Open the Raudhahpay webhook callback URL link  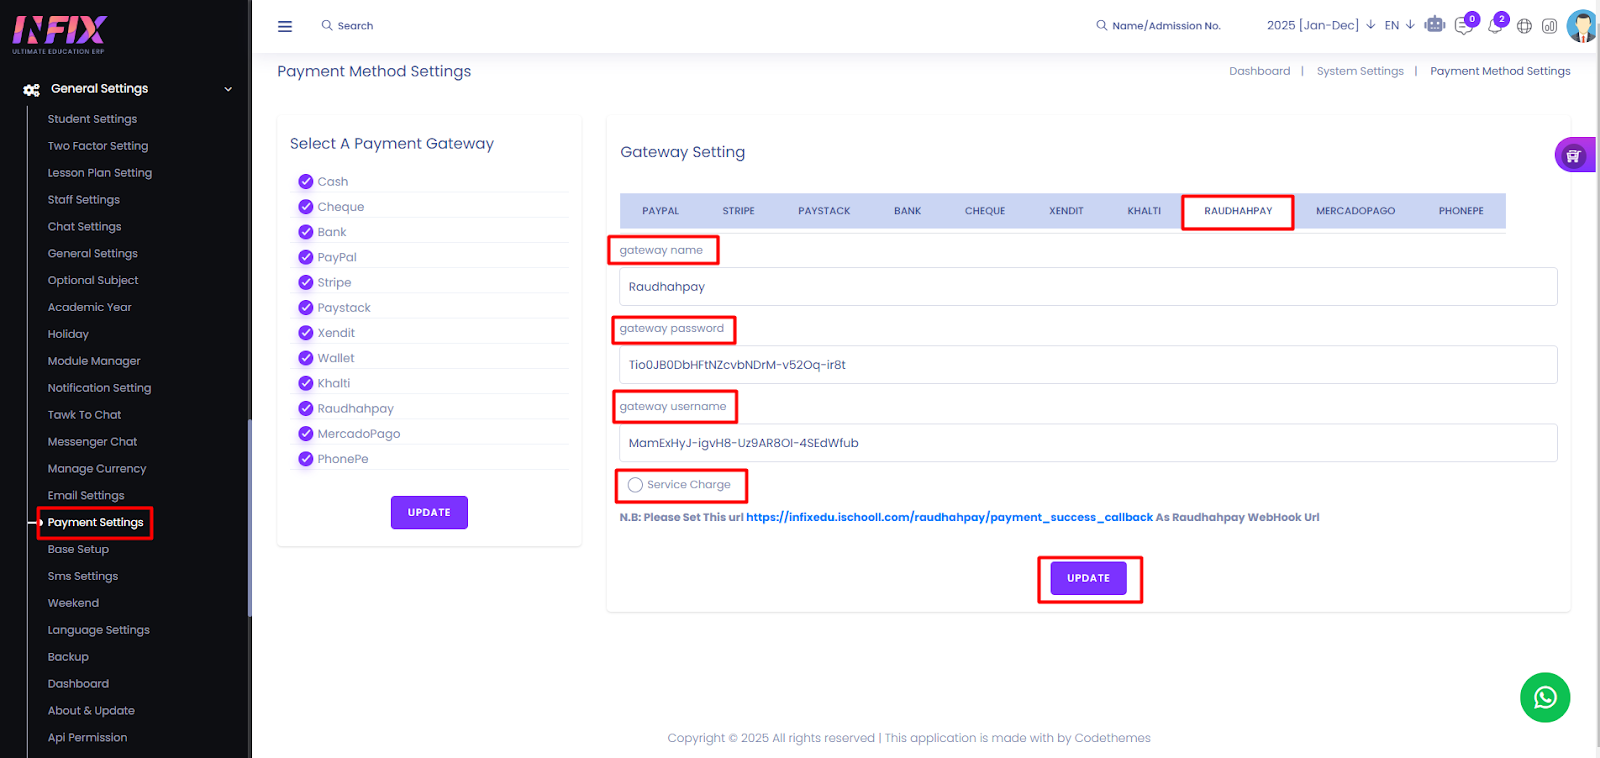949,517
